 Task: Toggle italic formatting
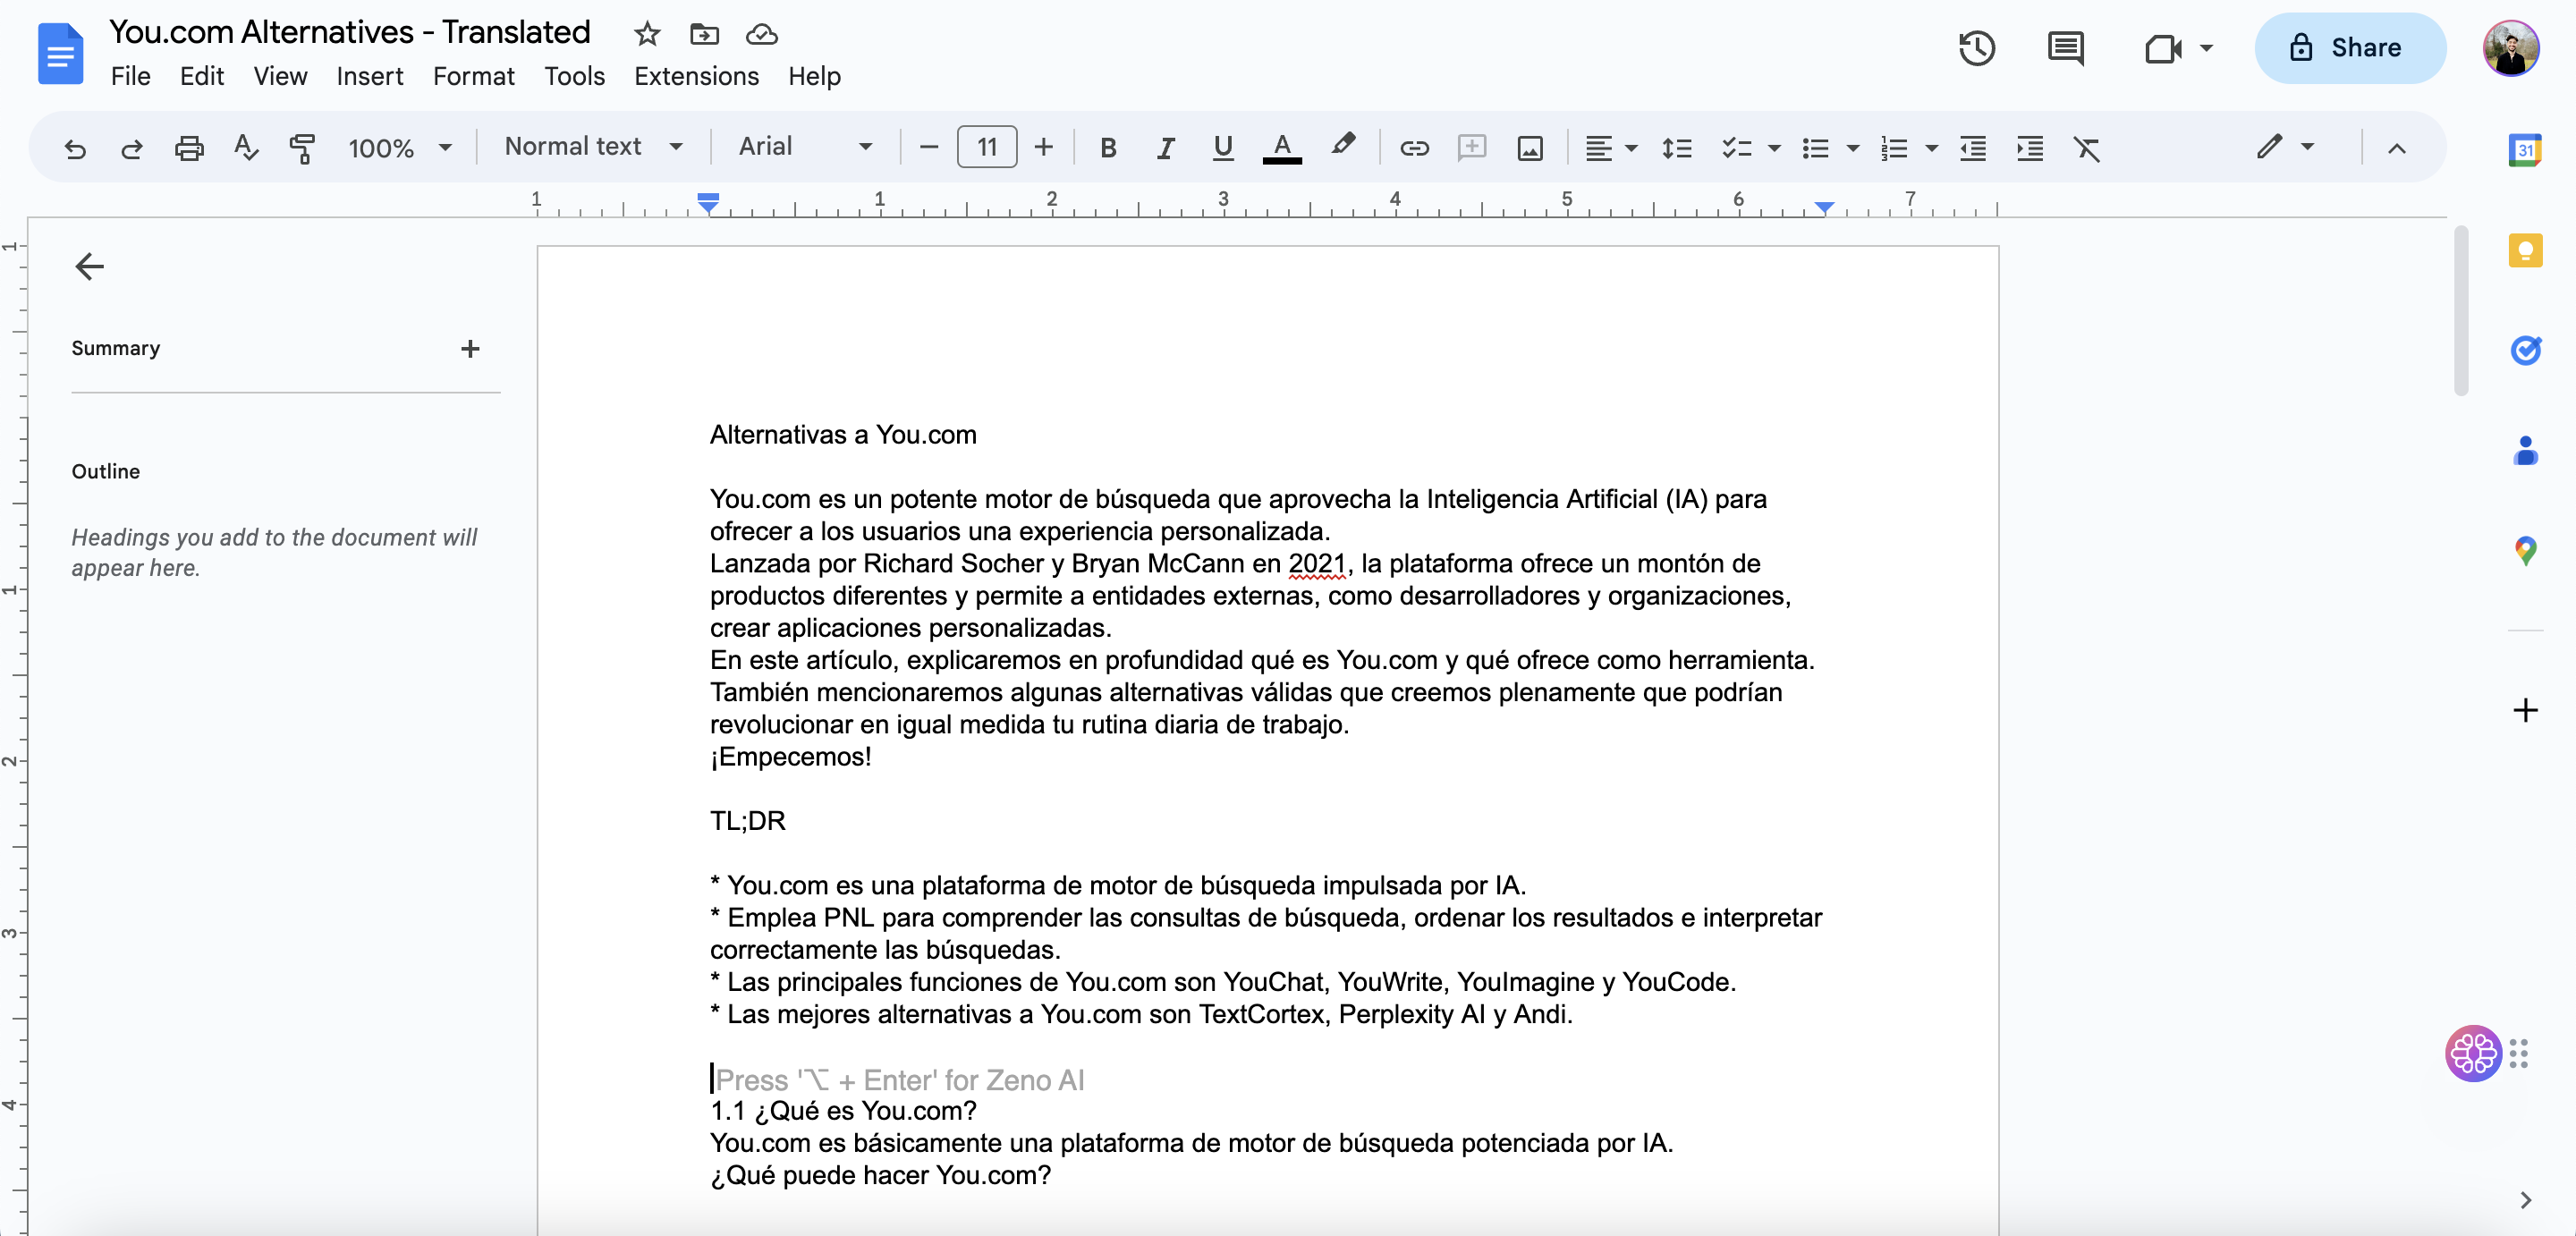(1165, 148)
